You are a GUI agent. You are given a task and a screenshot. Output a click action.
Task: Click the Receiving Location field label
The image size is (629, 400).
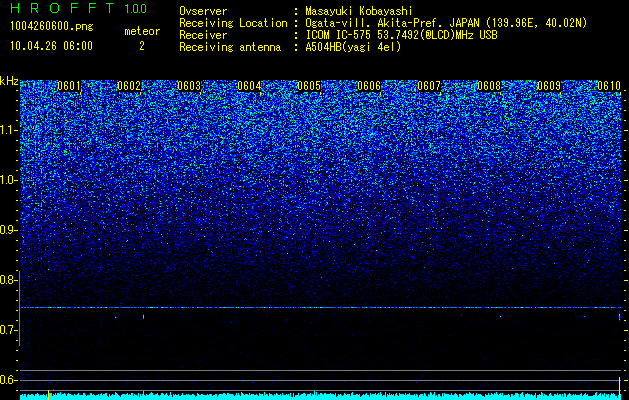pos(233,23)
